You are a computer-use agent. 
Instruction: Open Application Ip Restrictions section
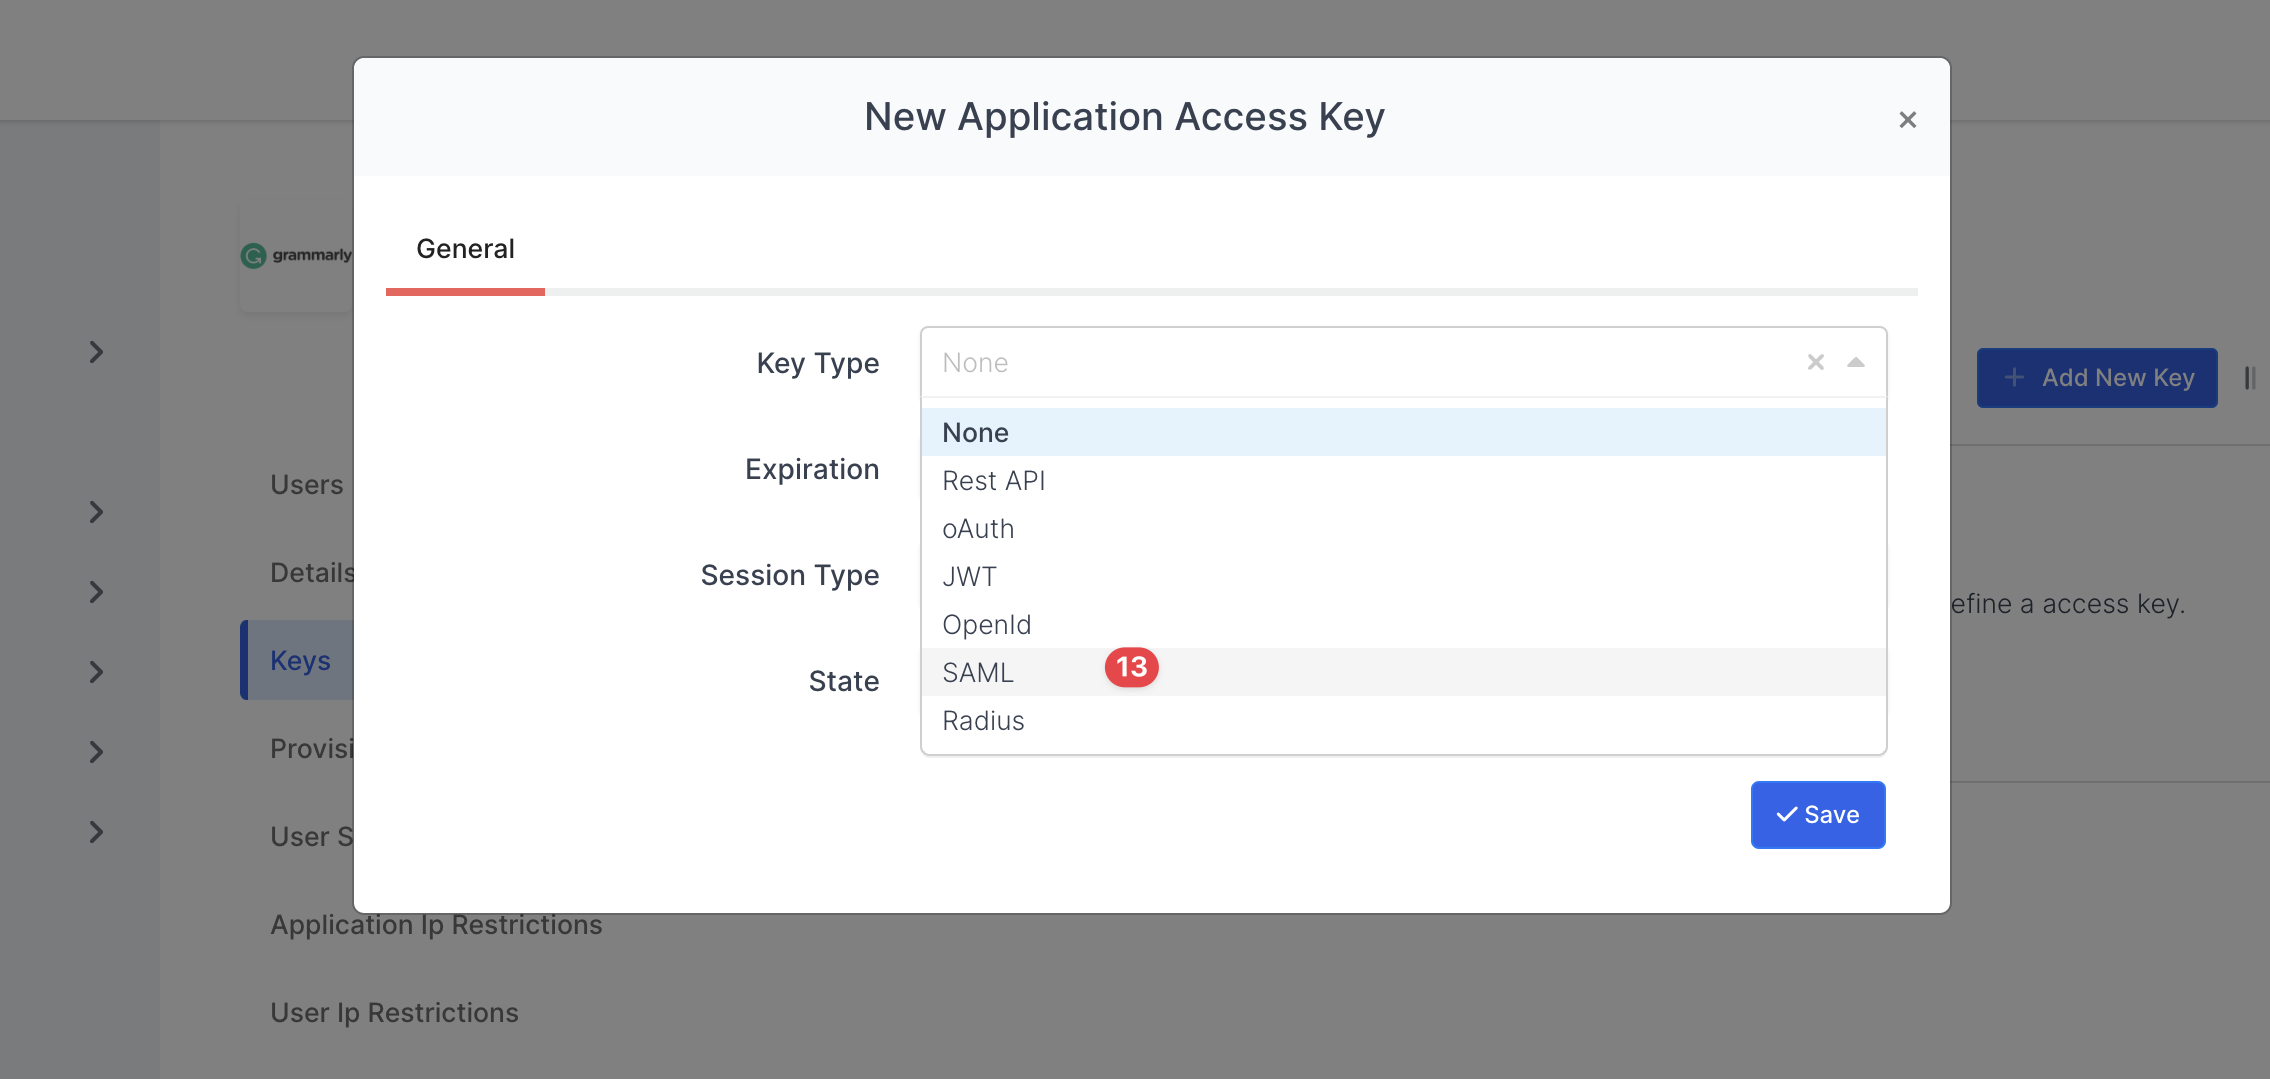[436, 925]
